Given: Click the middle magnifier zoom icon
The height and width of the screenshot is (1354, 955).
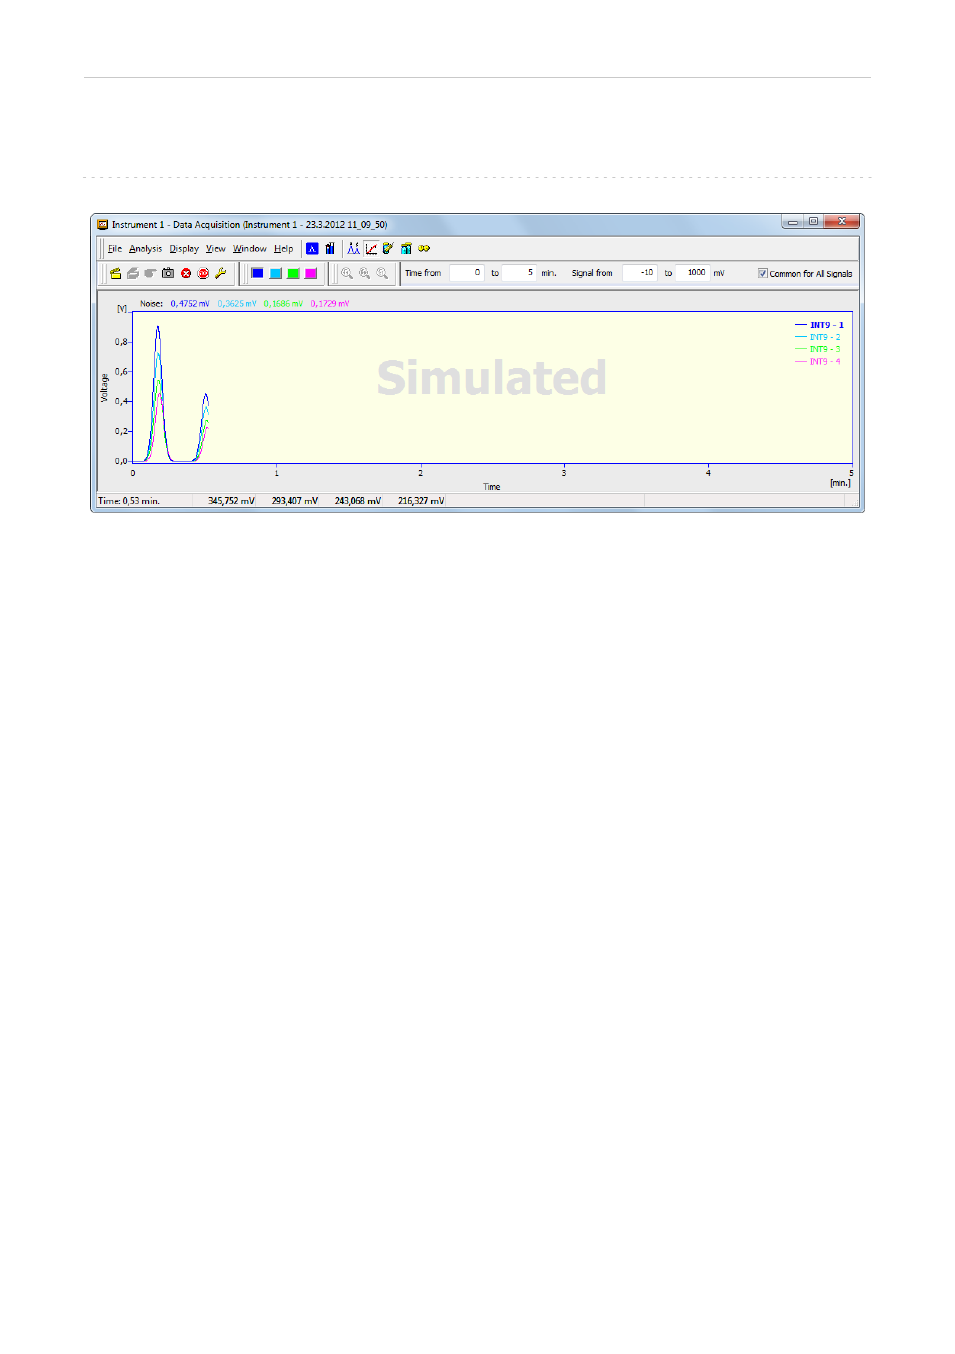Looking at the screenshot, I should coord(365,273).
